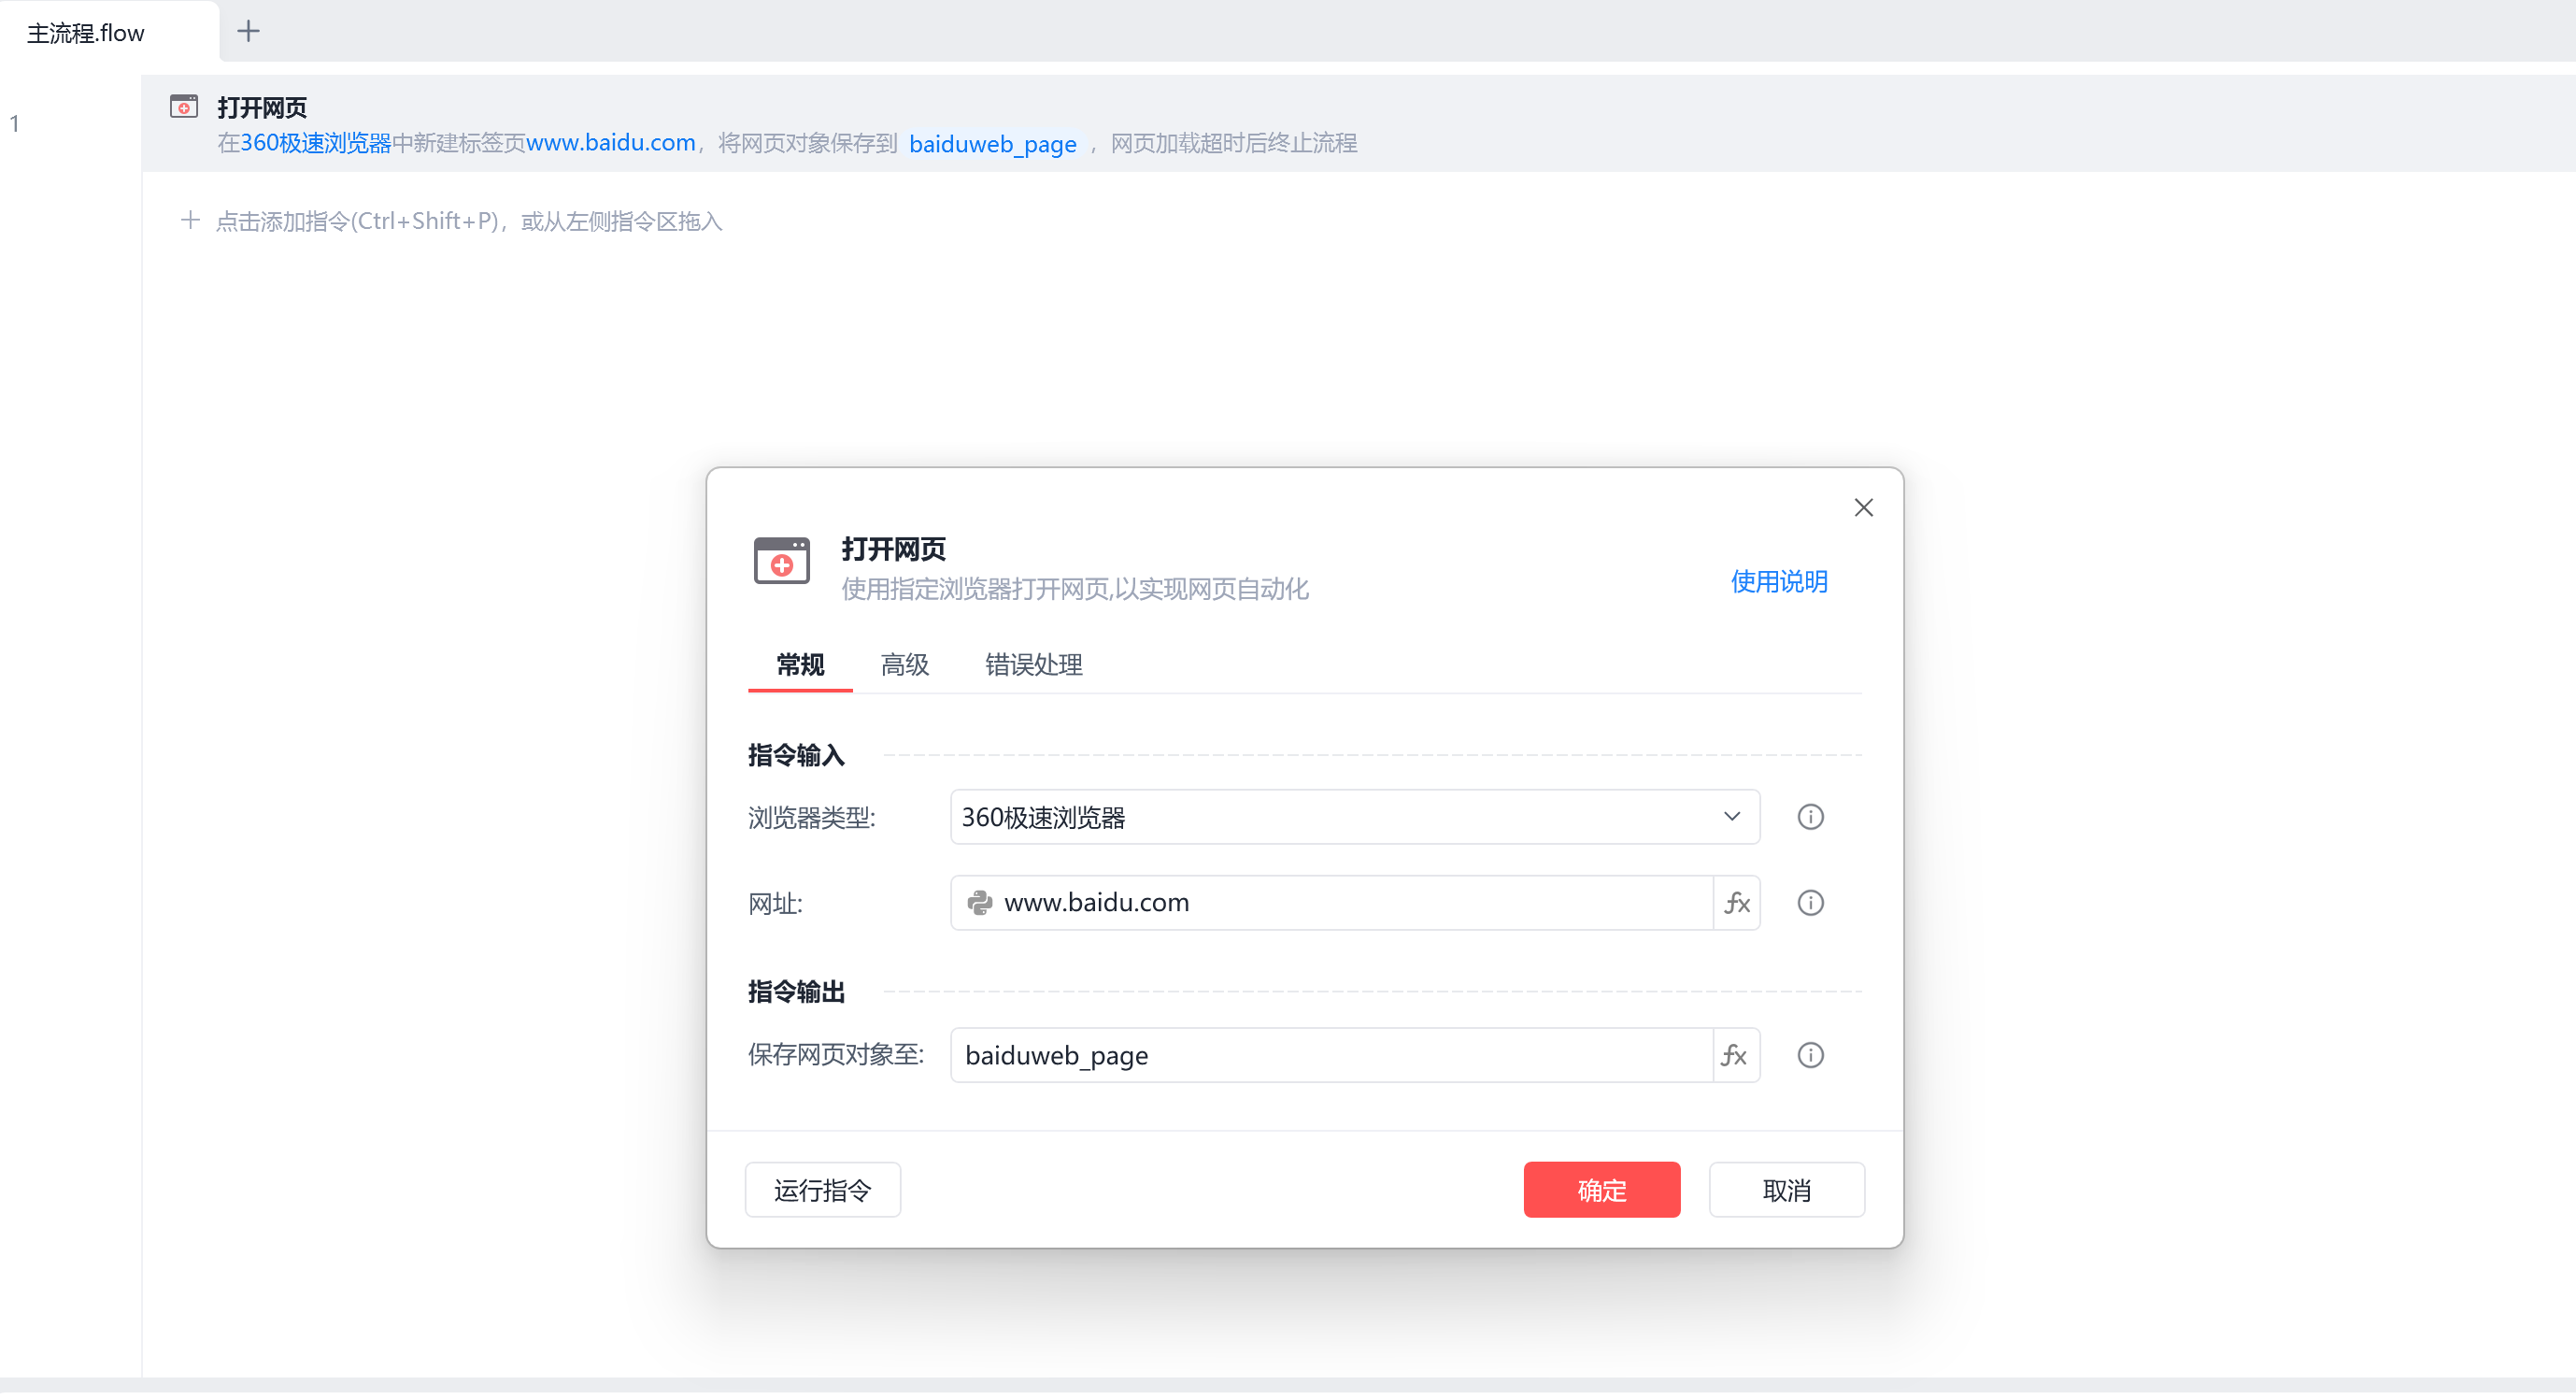Image resolution: width=2576 pixels, height=1399 pixels.
Task: Open the 使用说明 help link
Action: pos(1779,583)
